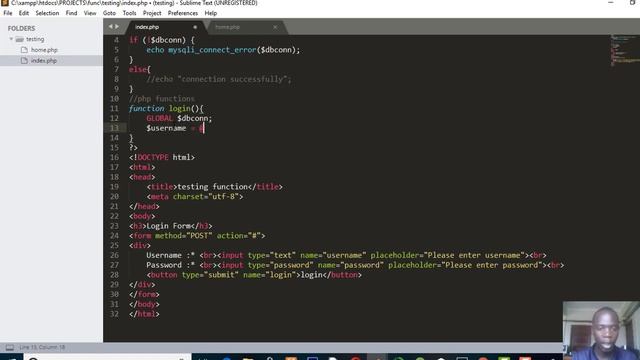Collapse the testing folder arrow
Image resolution: width=640 pixels, height=360 pixels.
pos(11,39)
